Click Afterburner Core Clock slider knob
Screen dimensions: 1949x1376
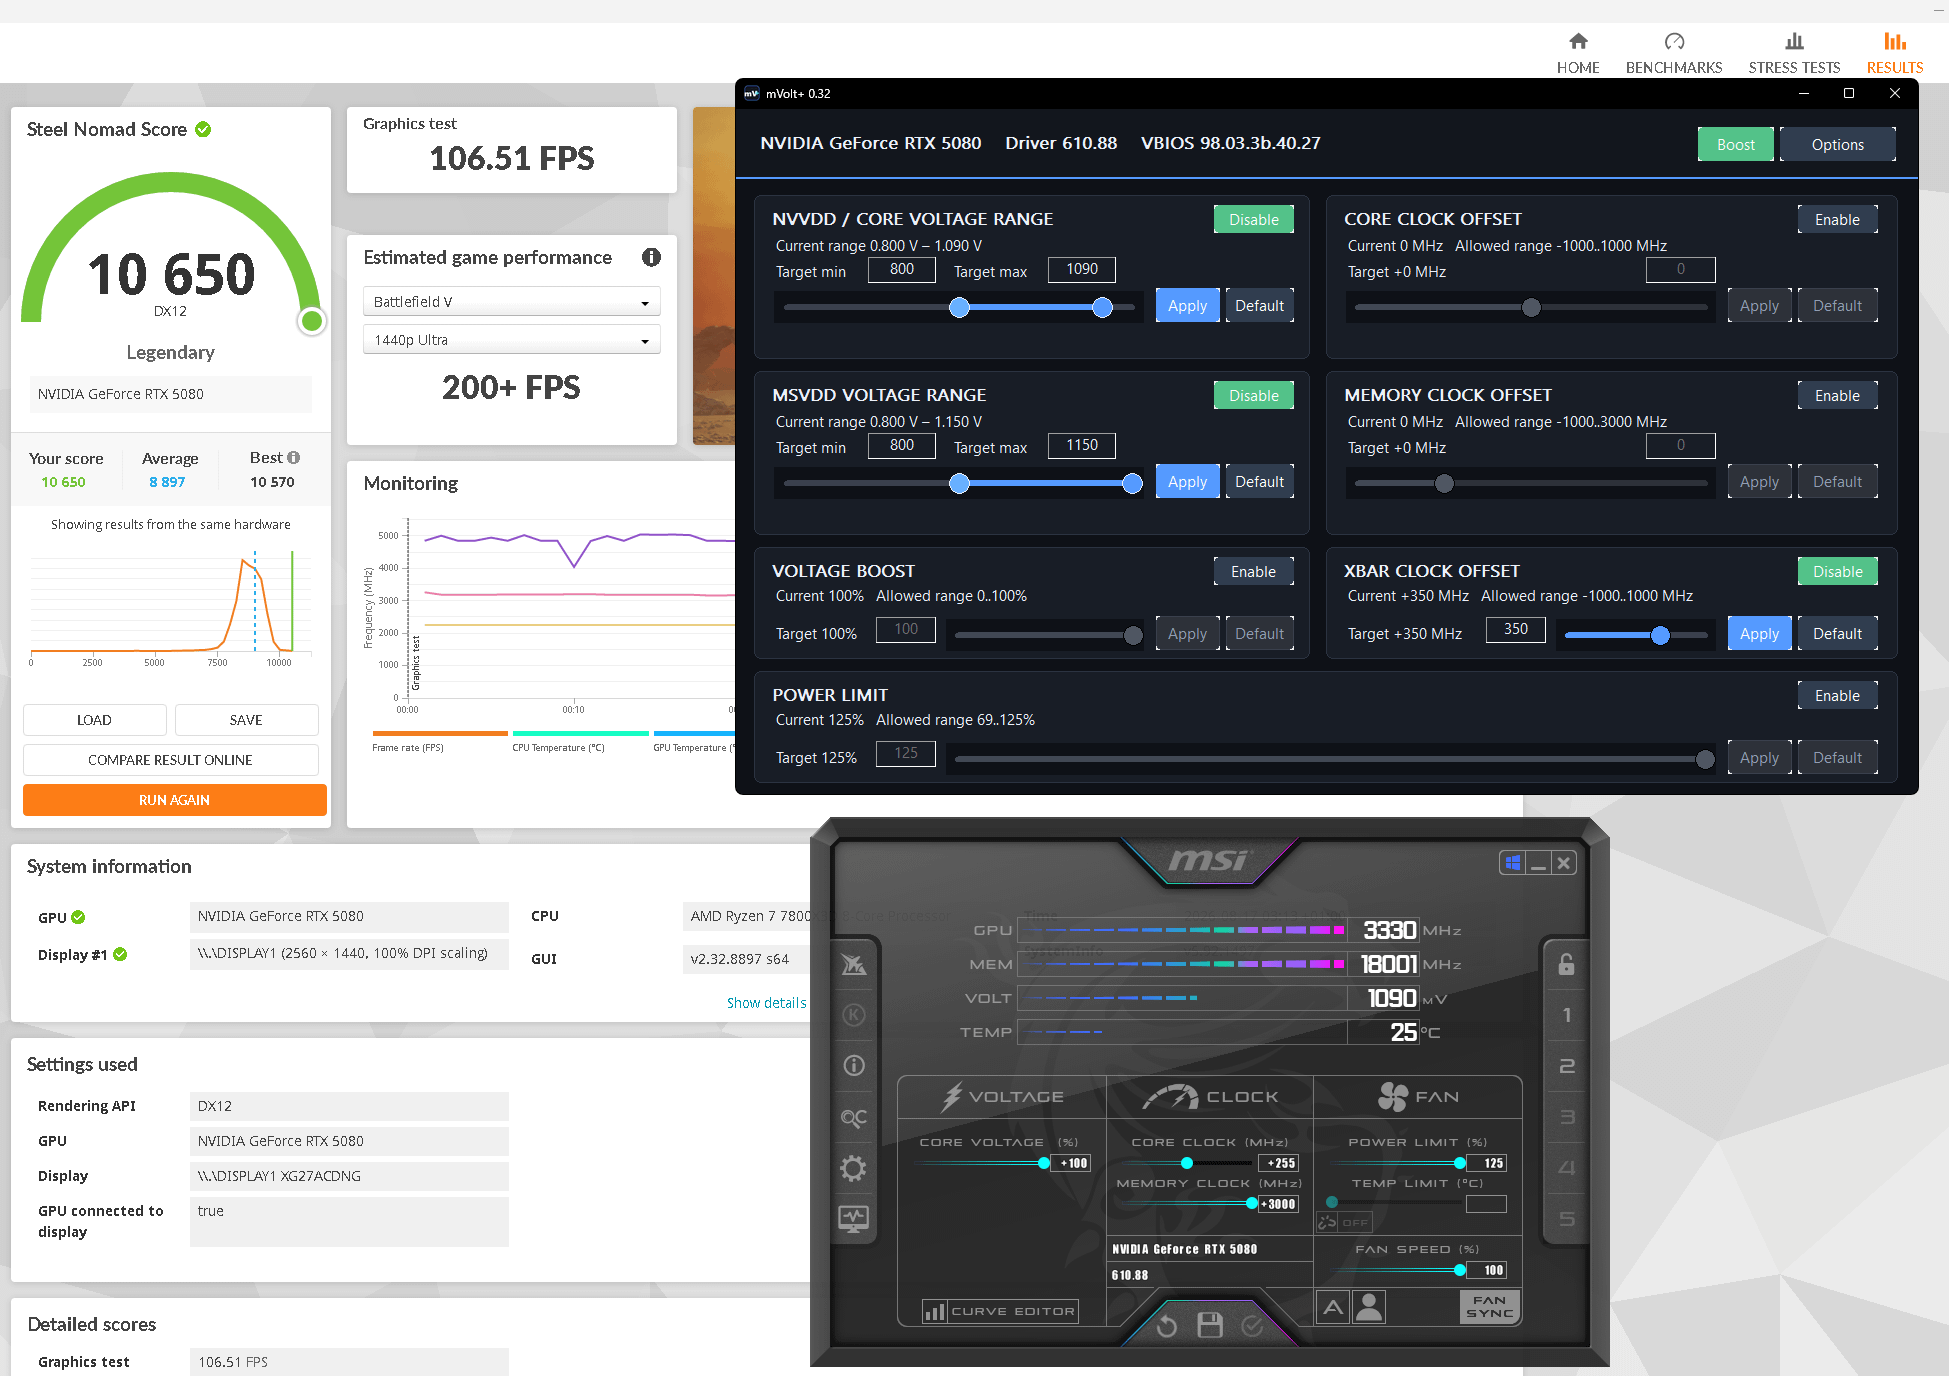(1187, 1163)
